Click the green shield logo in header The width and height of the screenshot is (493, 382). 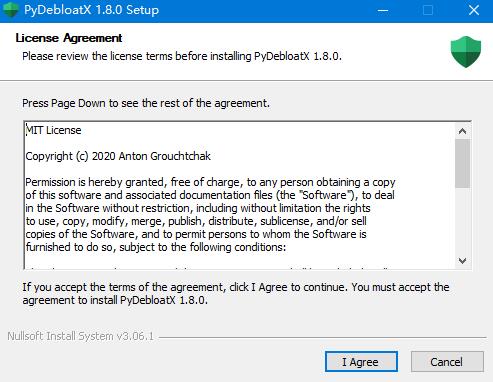(x=466, y=52)
